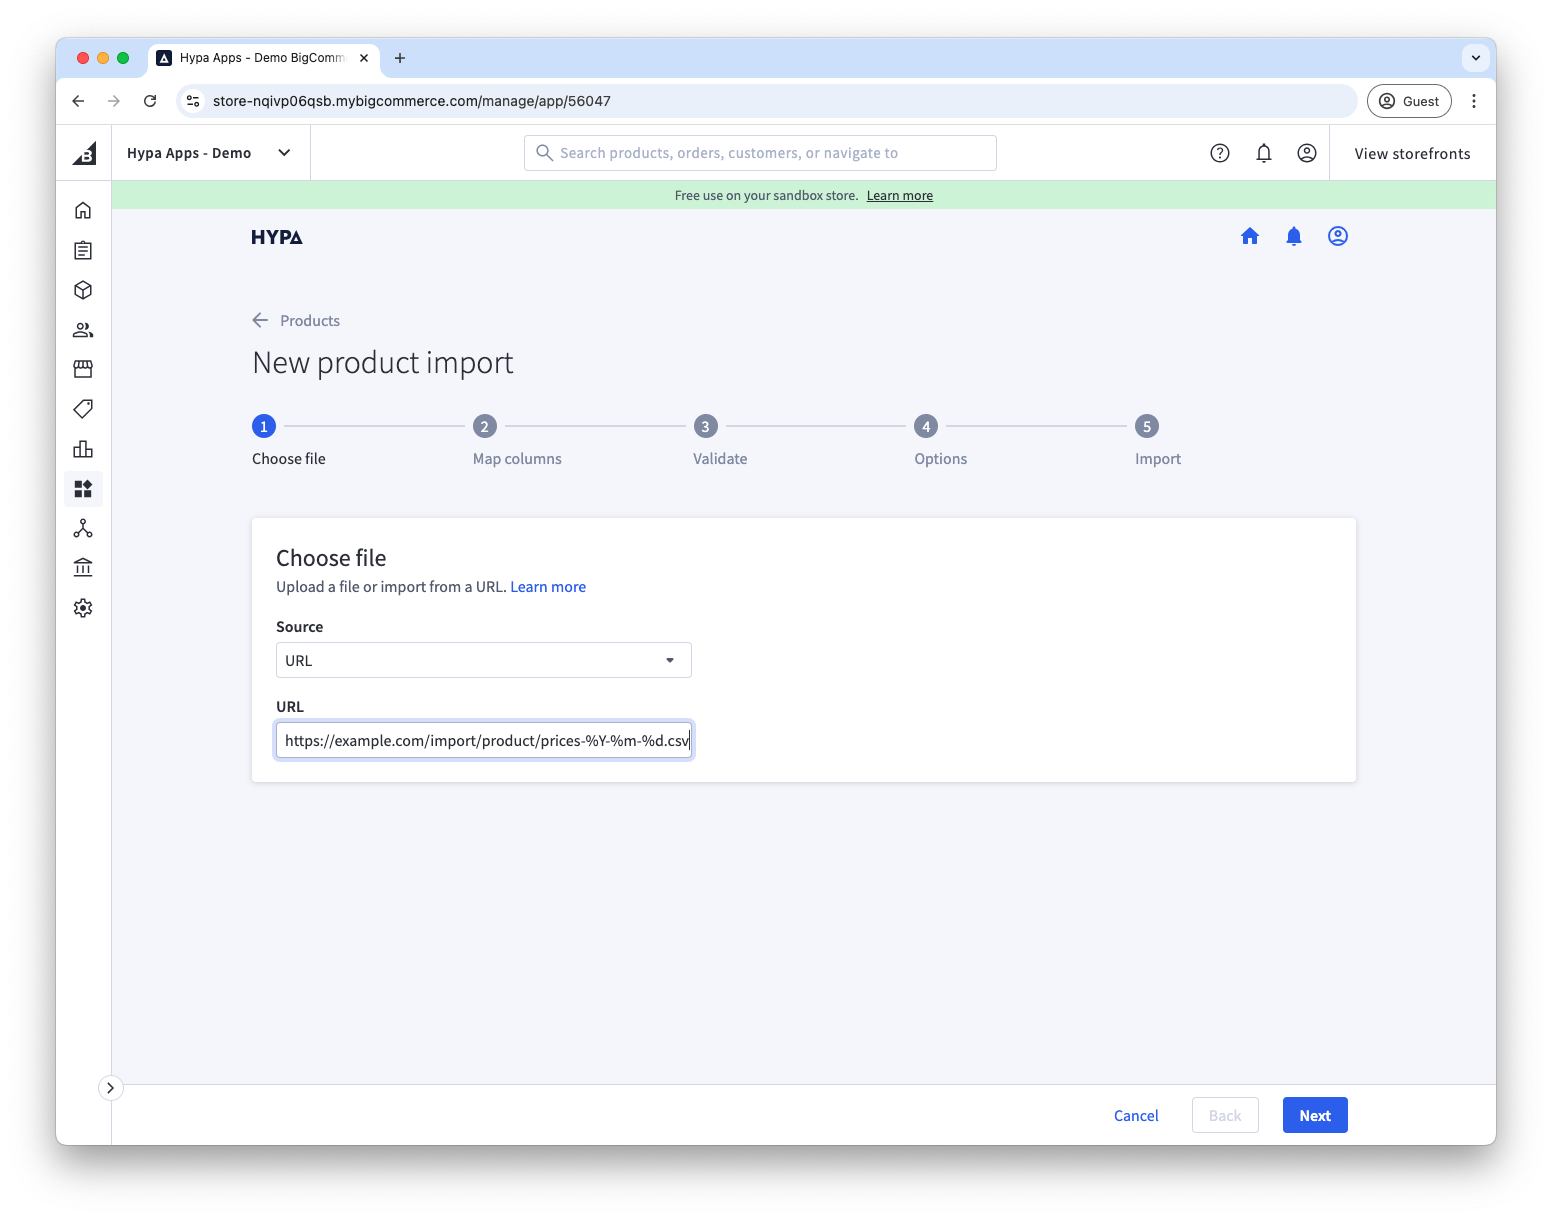Open Analytics via the bar chart icon
Viewport: 1552px width, 1219px height.
click(x=83, y=448)
